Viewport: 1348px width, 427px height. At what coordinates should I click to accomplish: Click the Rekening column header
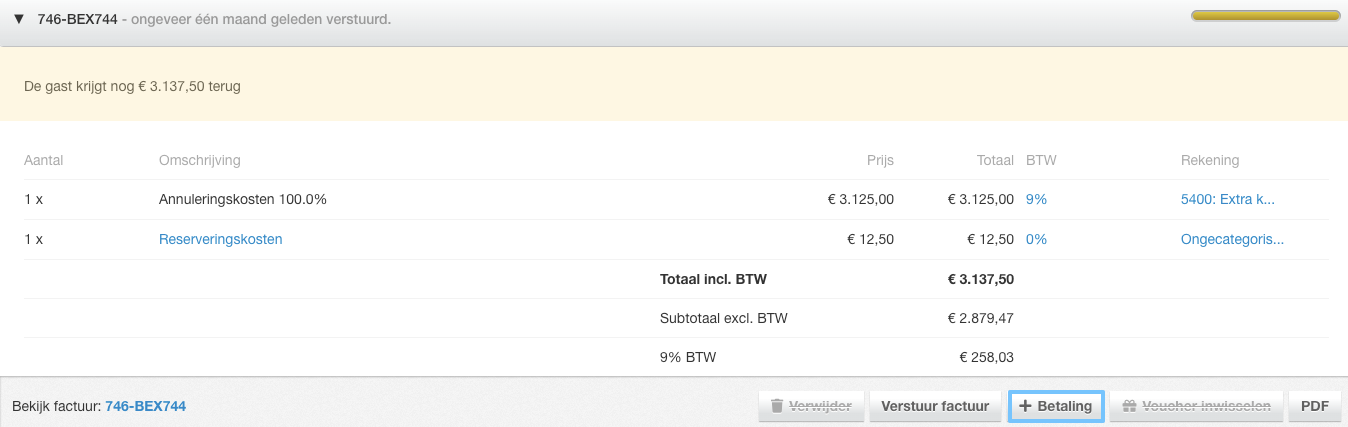[1210, 160]
